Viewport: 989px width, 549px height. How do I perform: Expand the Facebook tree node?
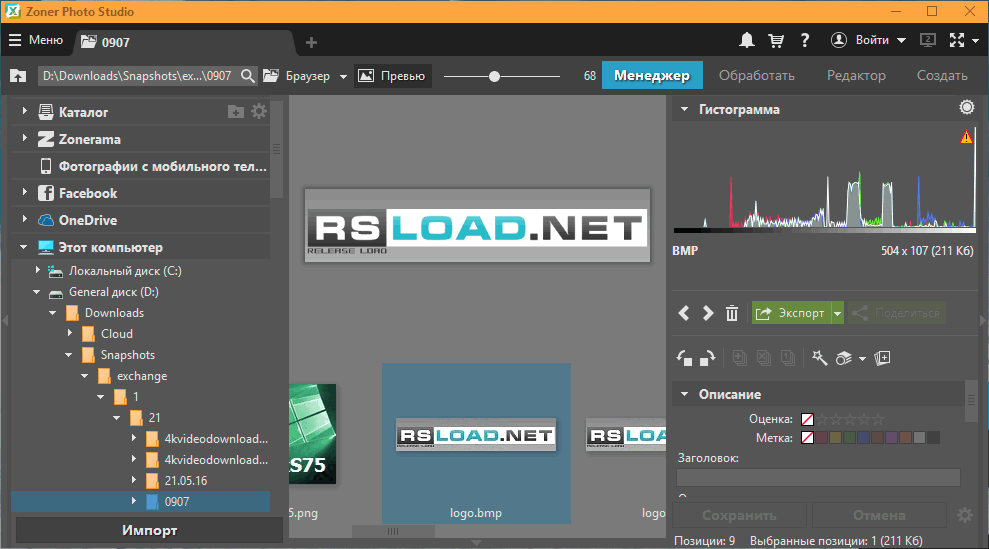(25, 192)
